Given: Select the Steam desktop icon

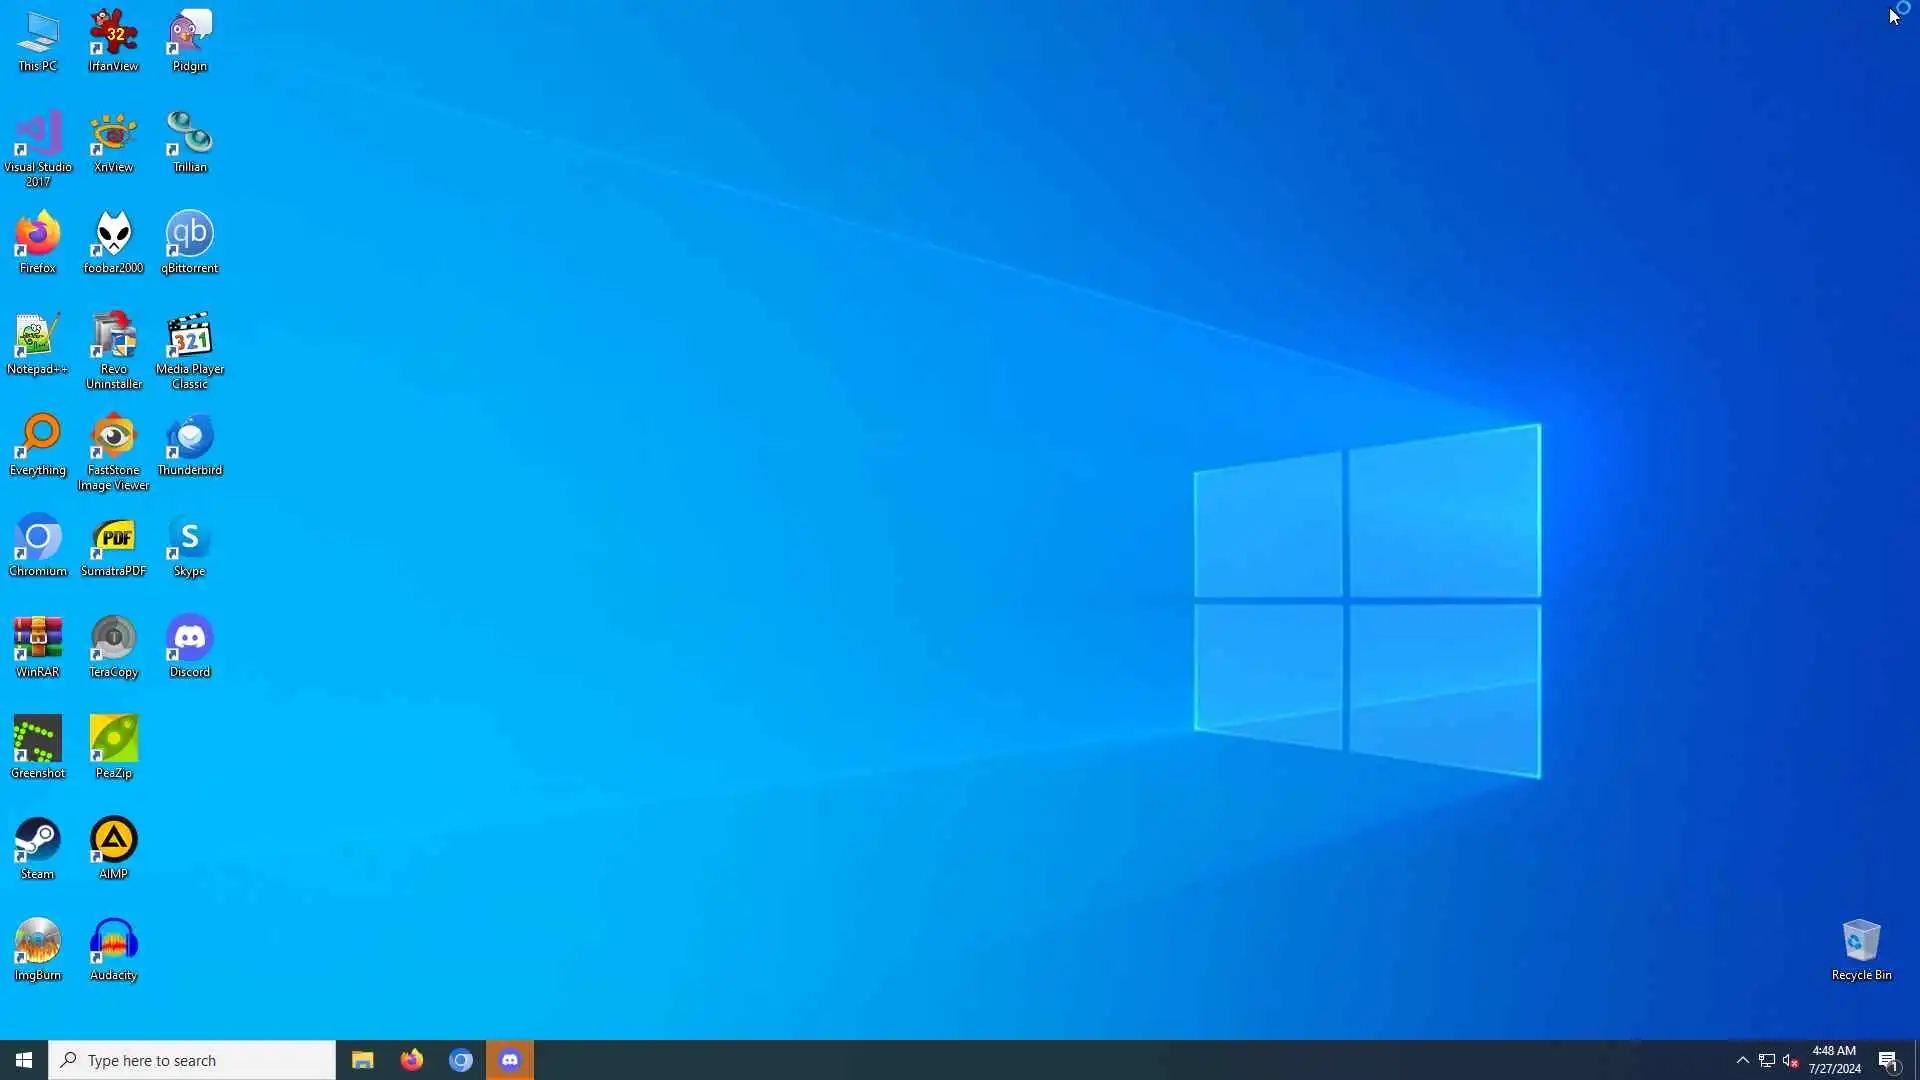Looking at the screenshot, I should (38, 848).
